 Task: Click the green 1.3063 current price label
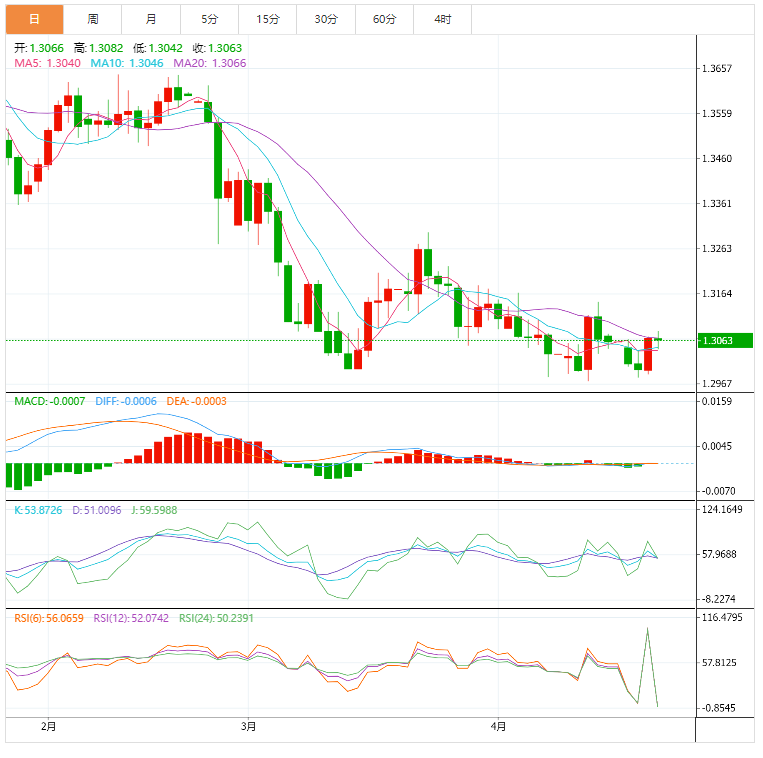click(726, 341)
